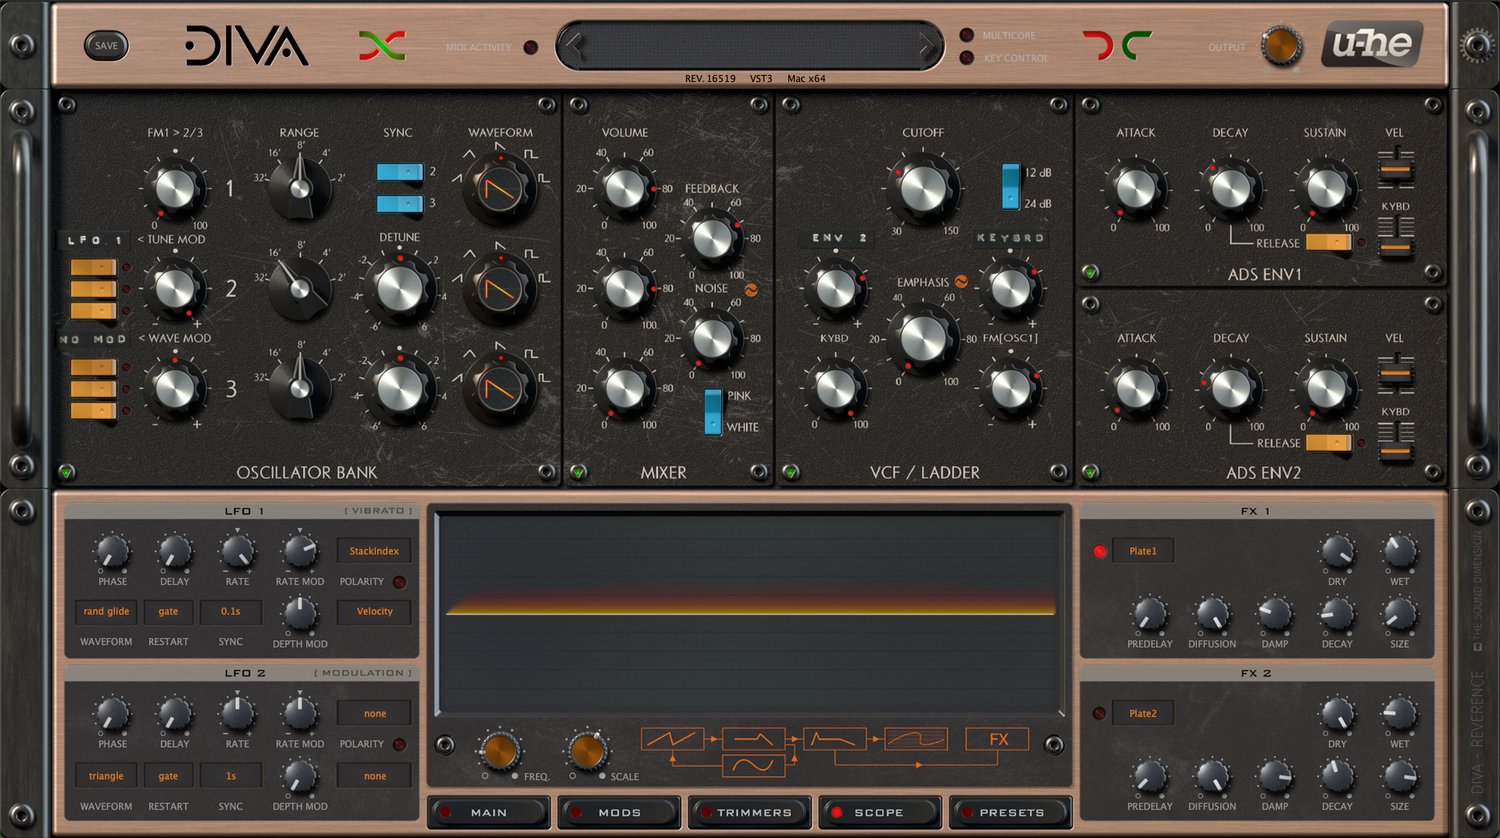Open LFO 1 waveform dropdown showing rand glide
The image size is (1500, 838).
tap(106, 611)
